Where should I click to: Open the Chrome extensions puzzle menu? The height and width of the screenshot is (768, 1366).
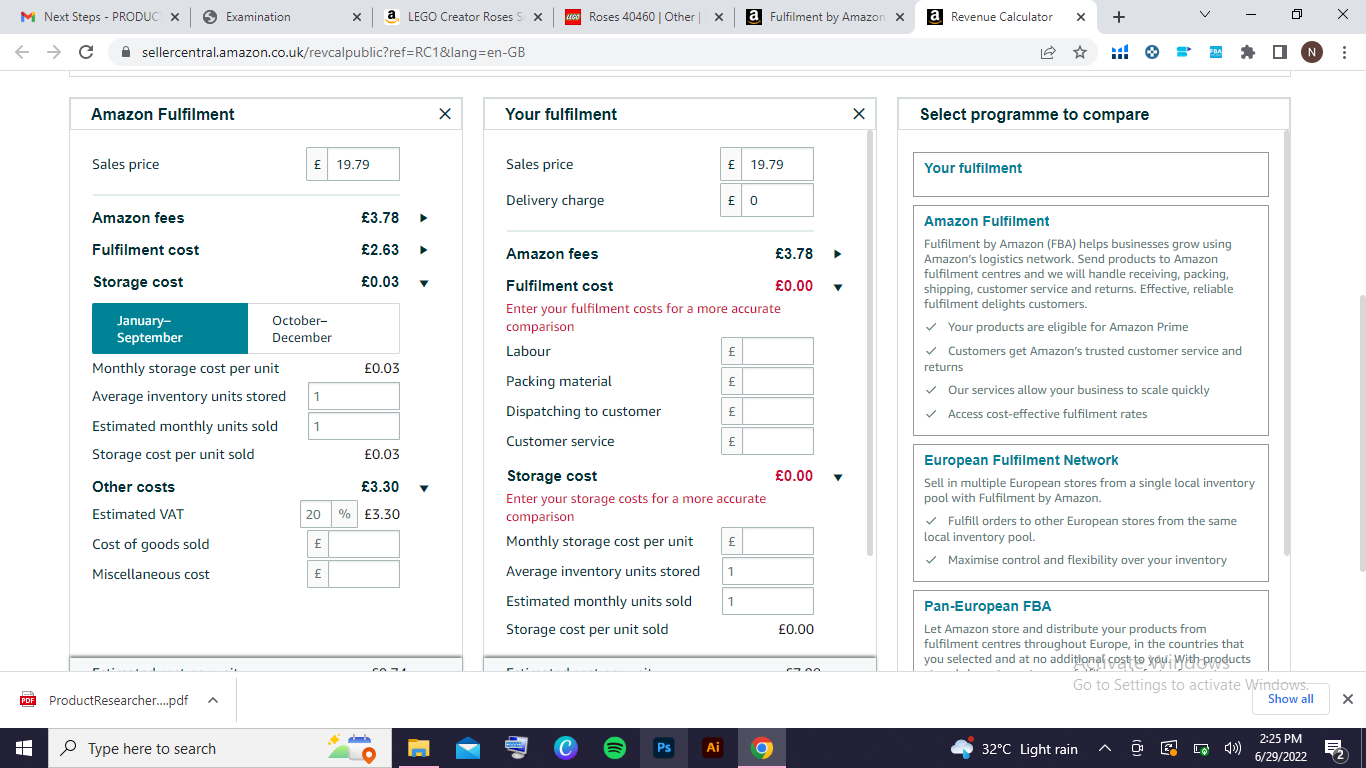click(1248, 52)
